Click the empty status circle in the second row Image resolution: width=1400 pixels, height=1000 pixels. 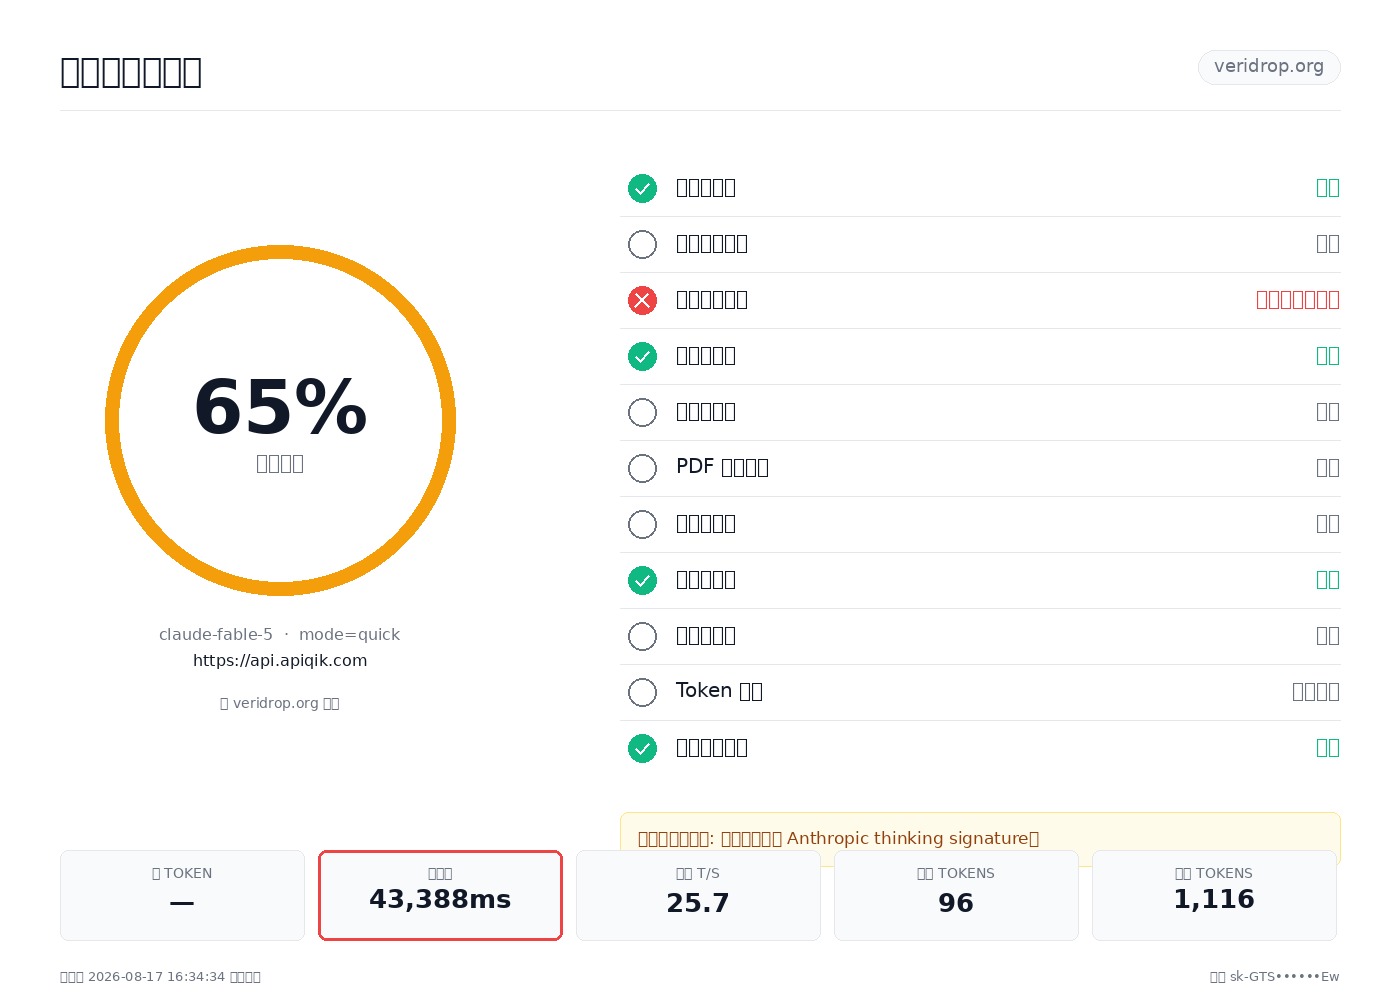pyautogui.click(x=642, y=244)
